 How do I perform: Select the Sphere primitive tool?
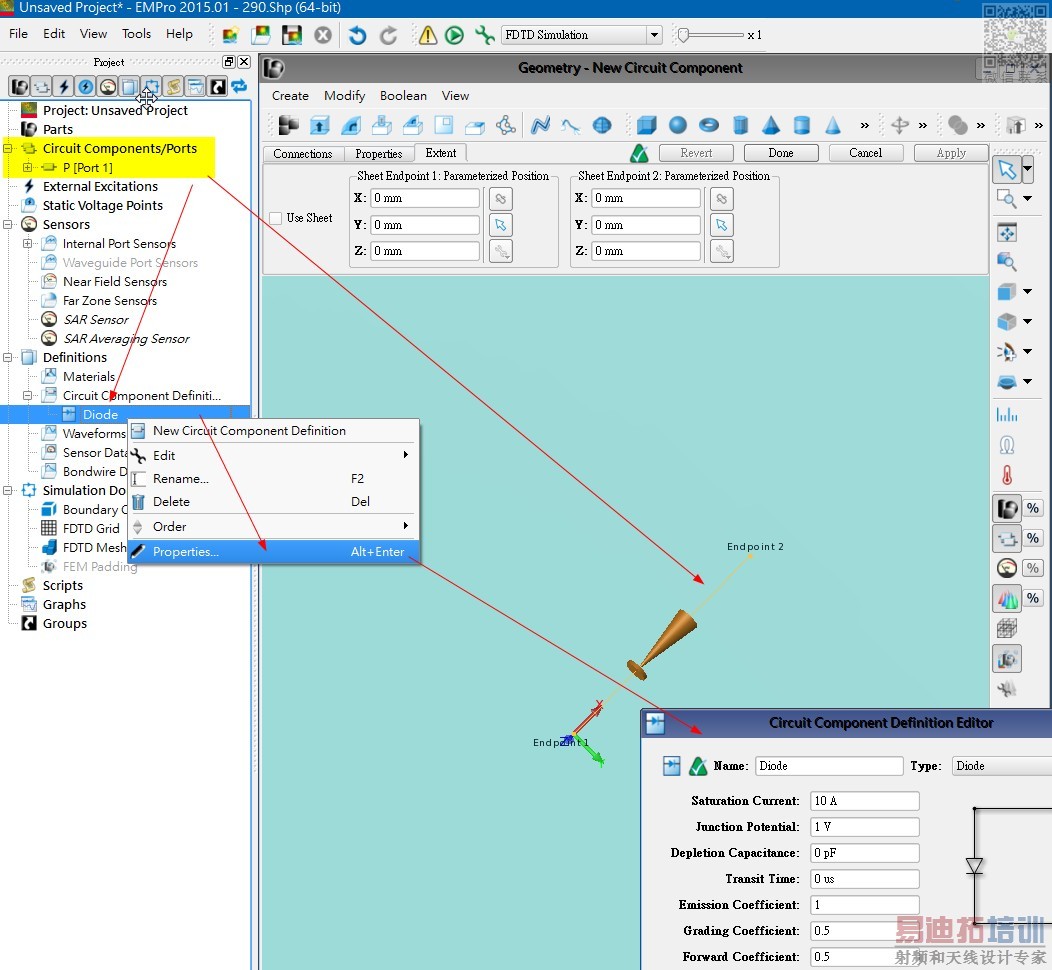tap(678, 125)
